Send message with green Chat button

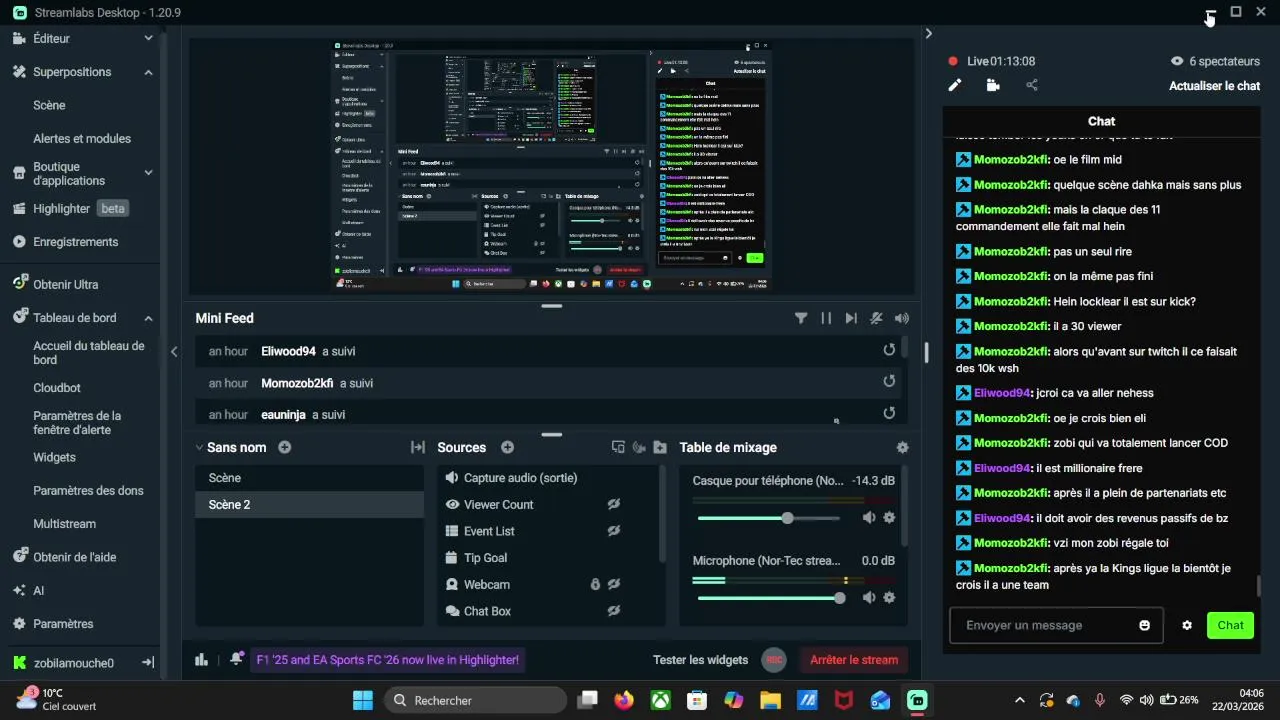(1230, 625)
